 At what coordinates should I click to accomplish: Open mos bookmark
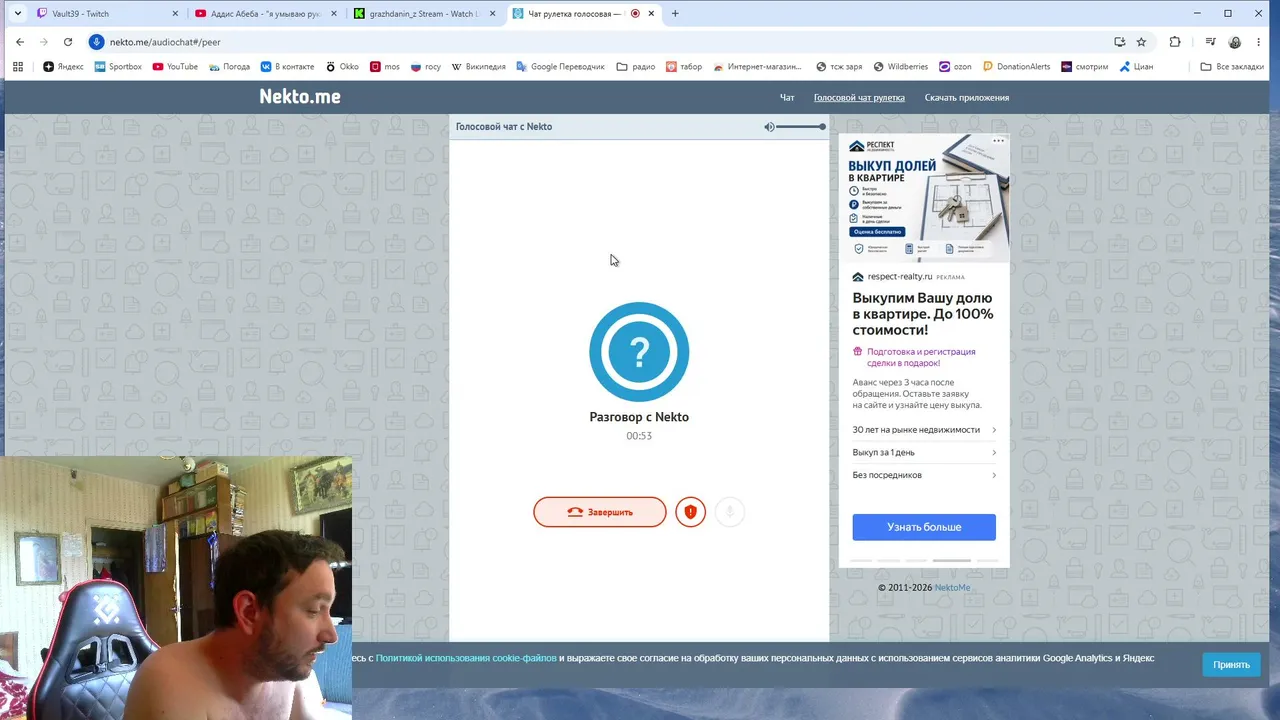385,67
